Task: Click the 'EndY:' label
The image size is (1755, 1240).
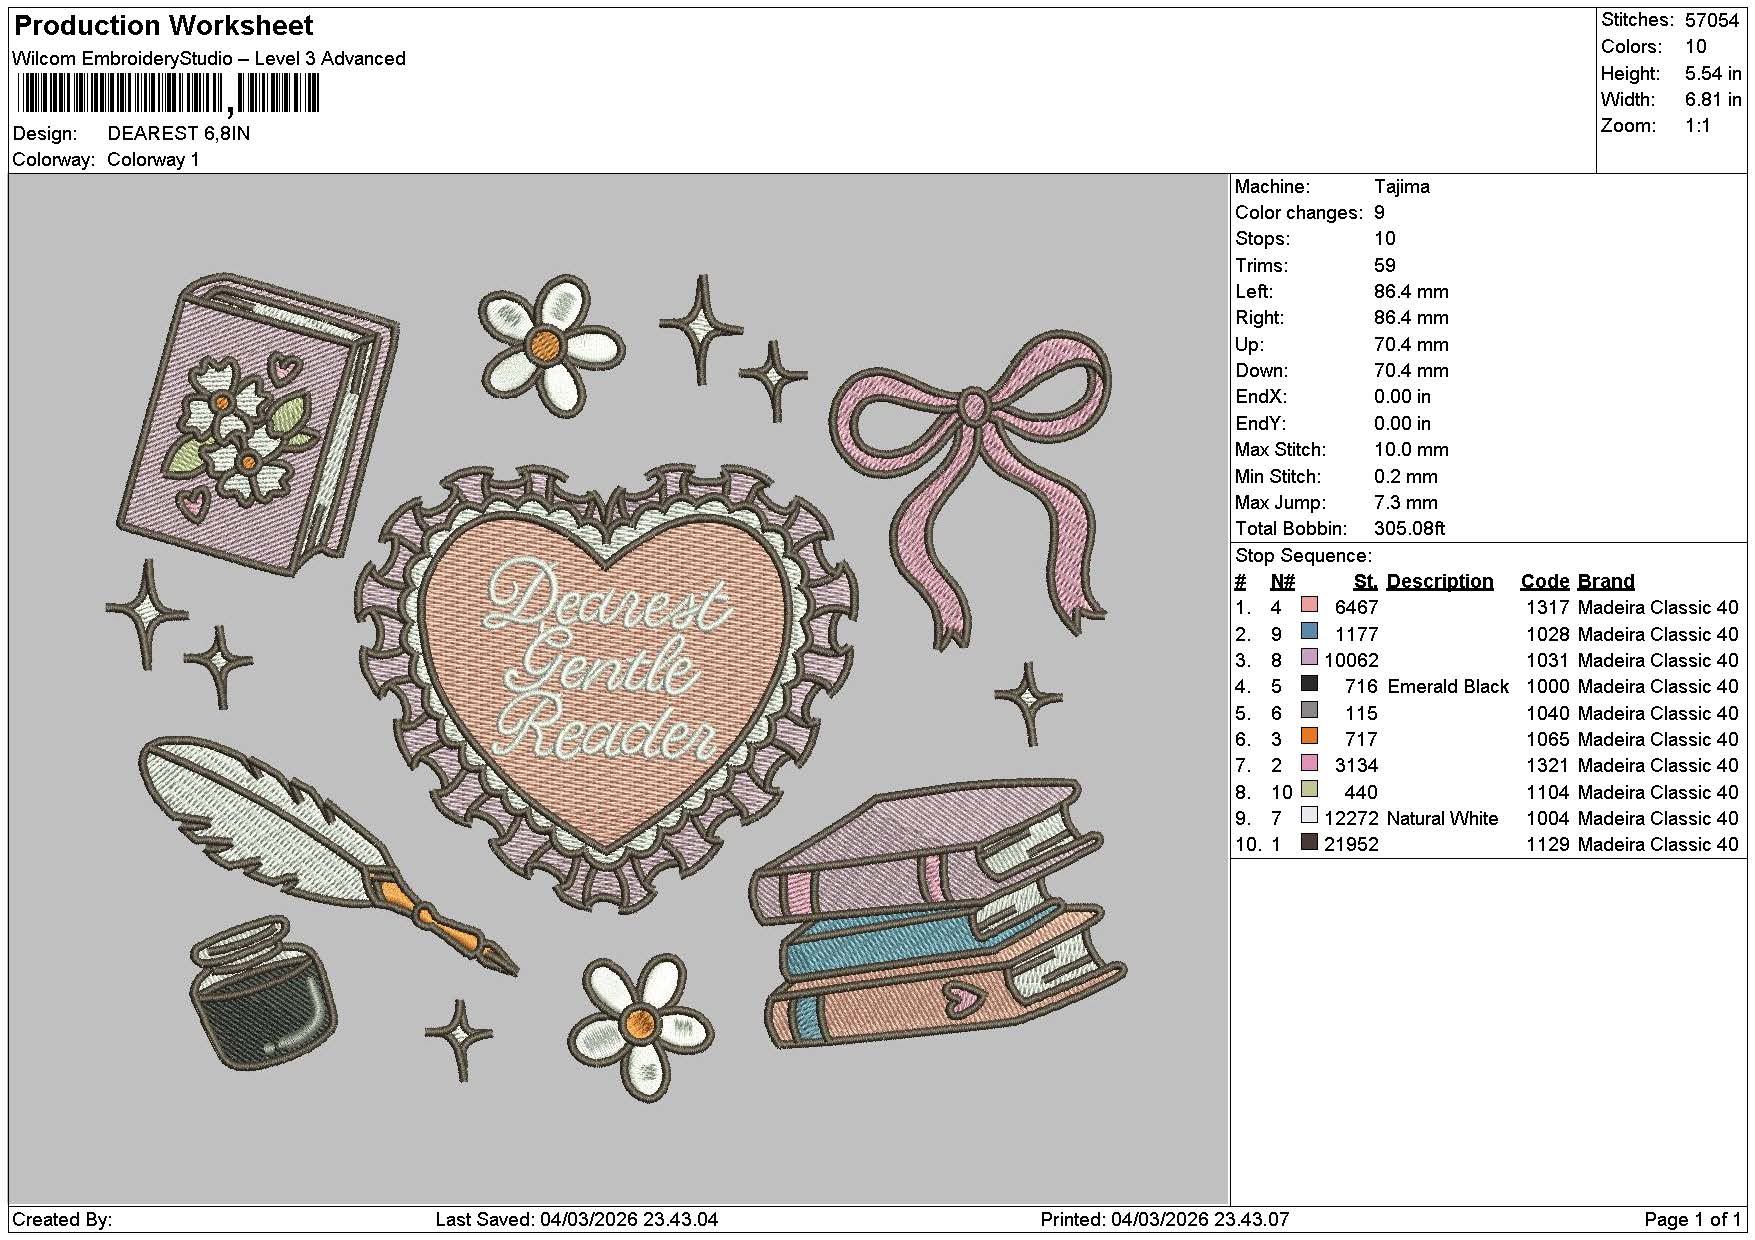Action: click(x=1260, y=424)
